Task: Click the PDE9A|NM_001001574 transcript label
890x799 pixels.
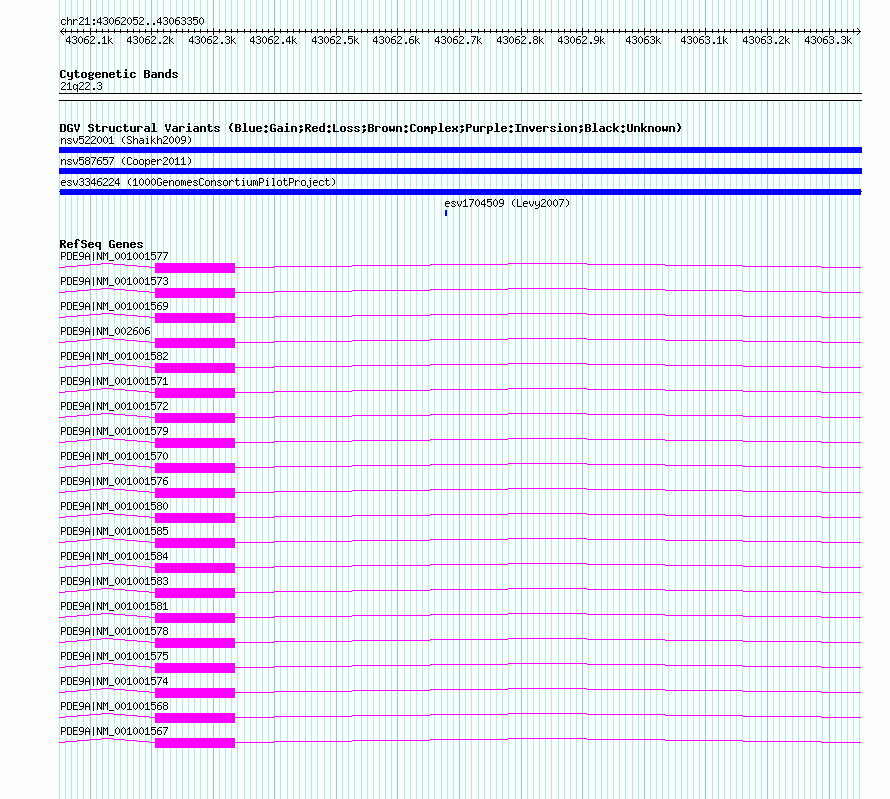Action: (114, 681)
